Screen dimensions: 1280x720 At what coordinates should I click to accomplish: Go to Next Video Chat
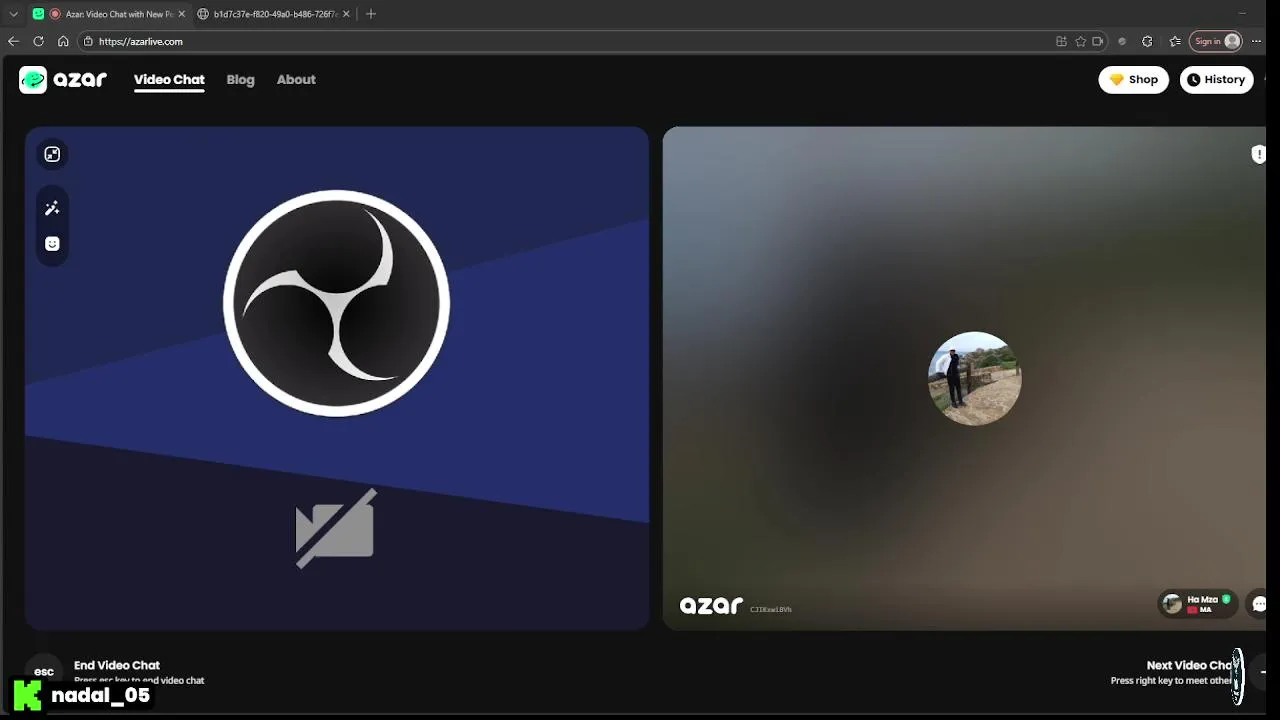pos(1190,665)
